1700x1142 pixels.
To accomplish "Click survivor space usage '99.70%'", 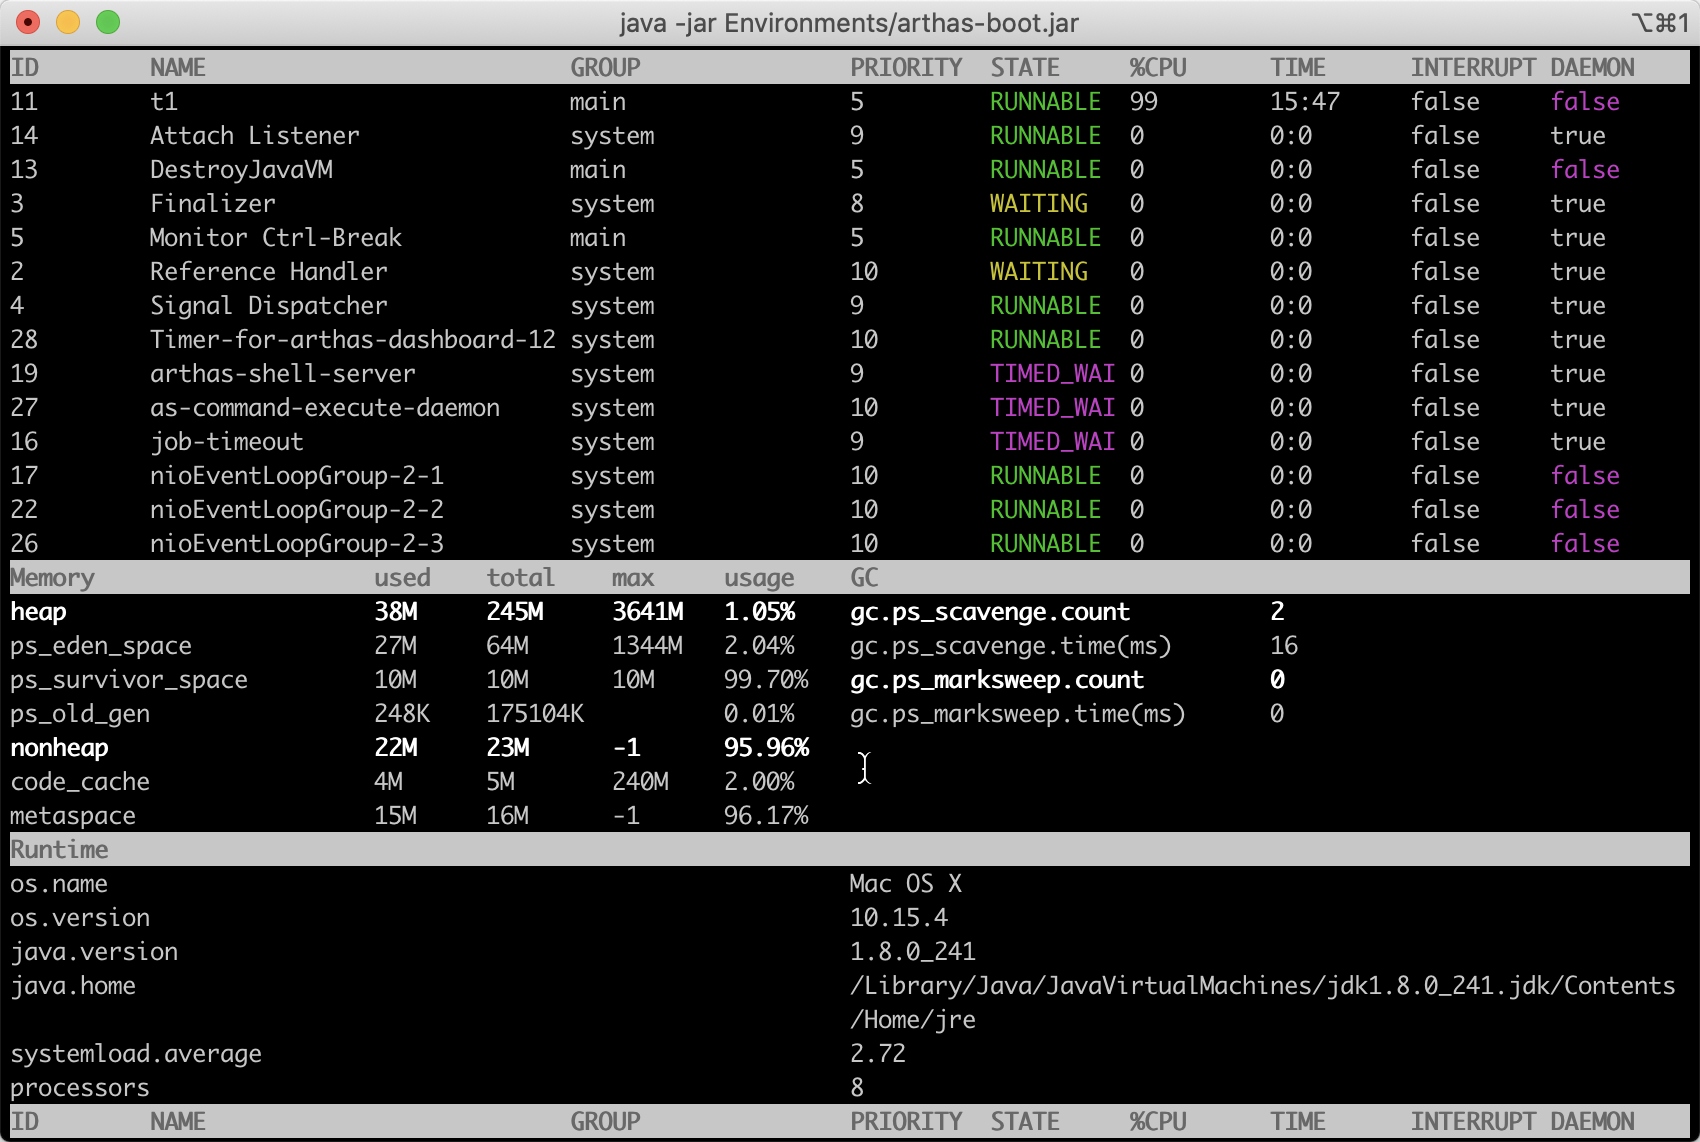I will pos(766,680).
